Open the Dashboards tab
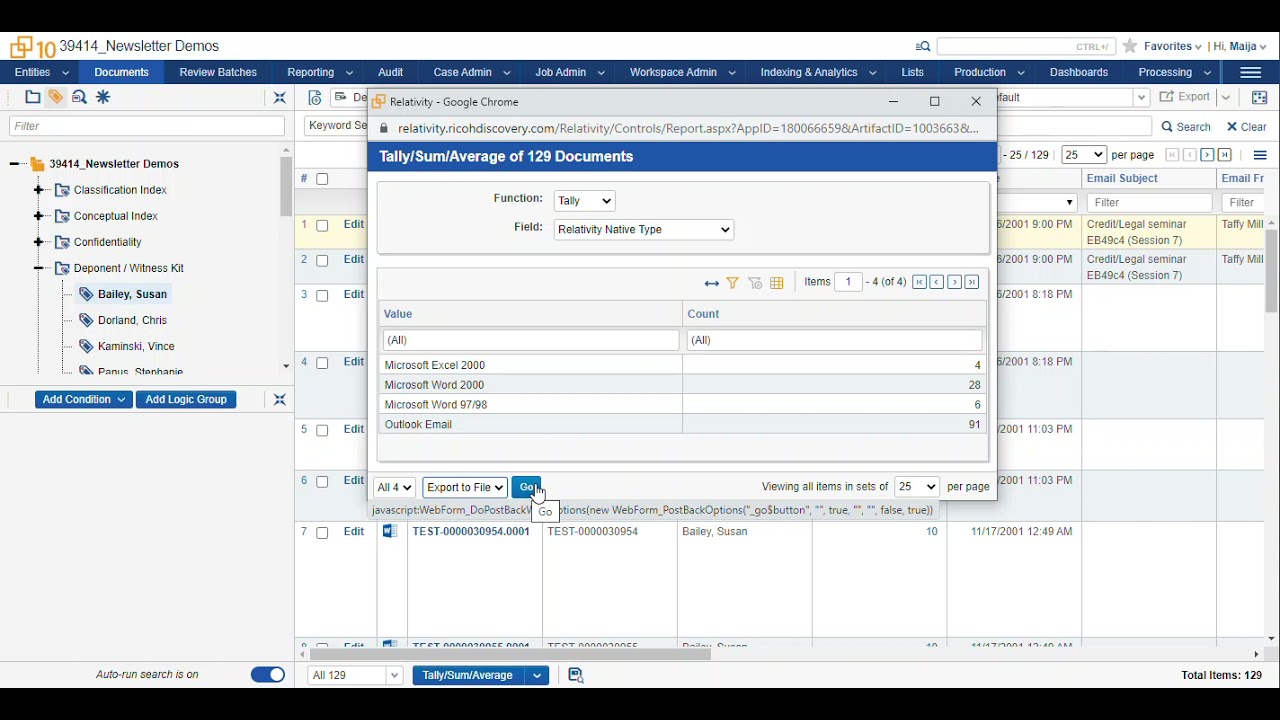The image size is (1280, 720). point(1079,73)
